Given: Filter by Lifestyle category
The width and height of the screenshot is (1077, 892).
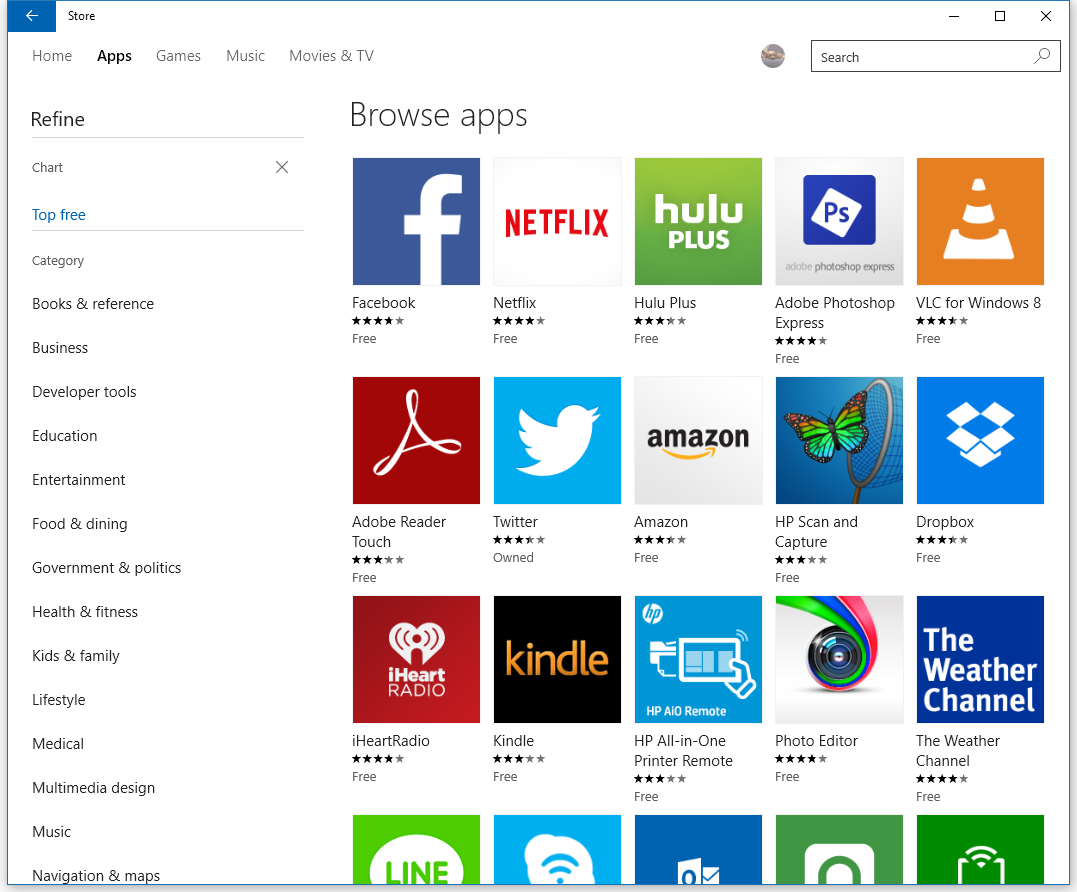Looking at the screenshot, I should pyautogui.click(x=58, y=700).
